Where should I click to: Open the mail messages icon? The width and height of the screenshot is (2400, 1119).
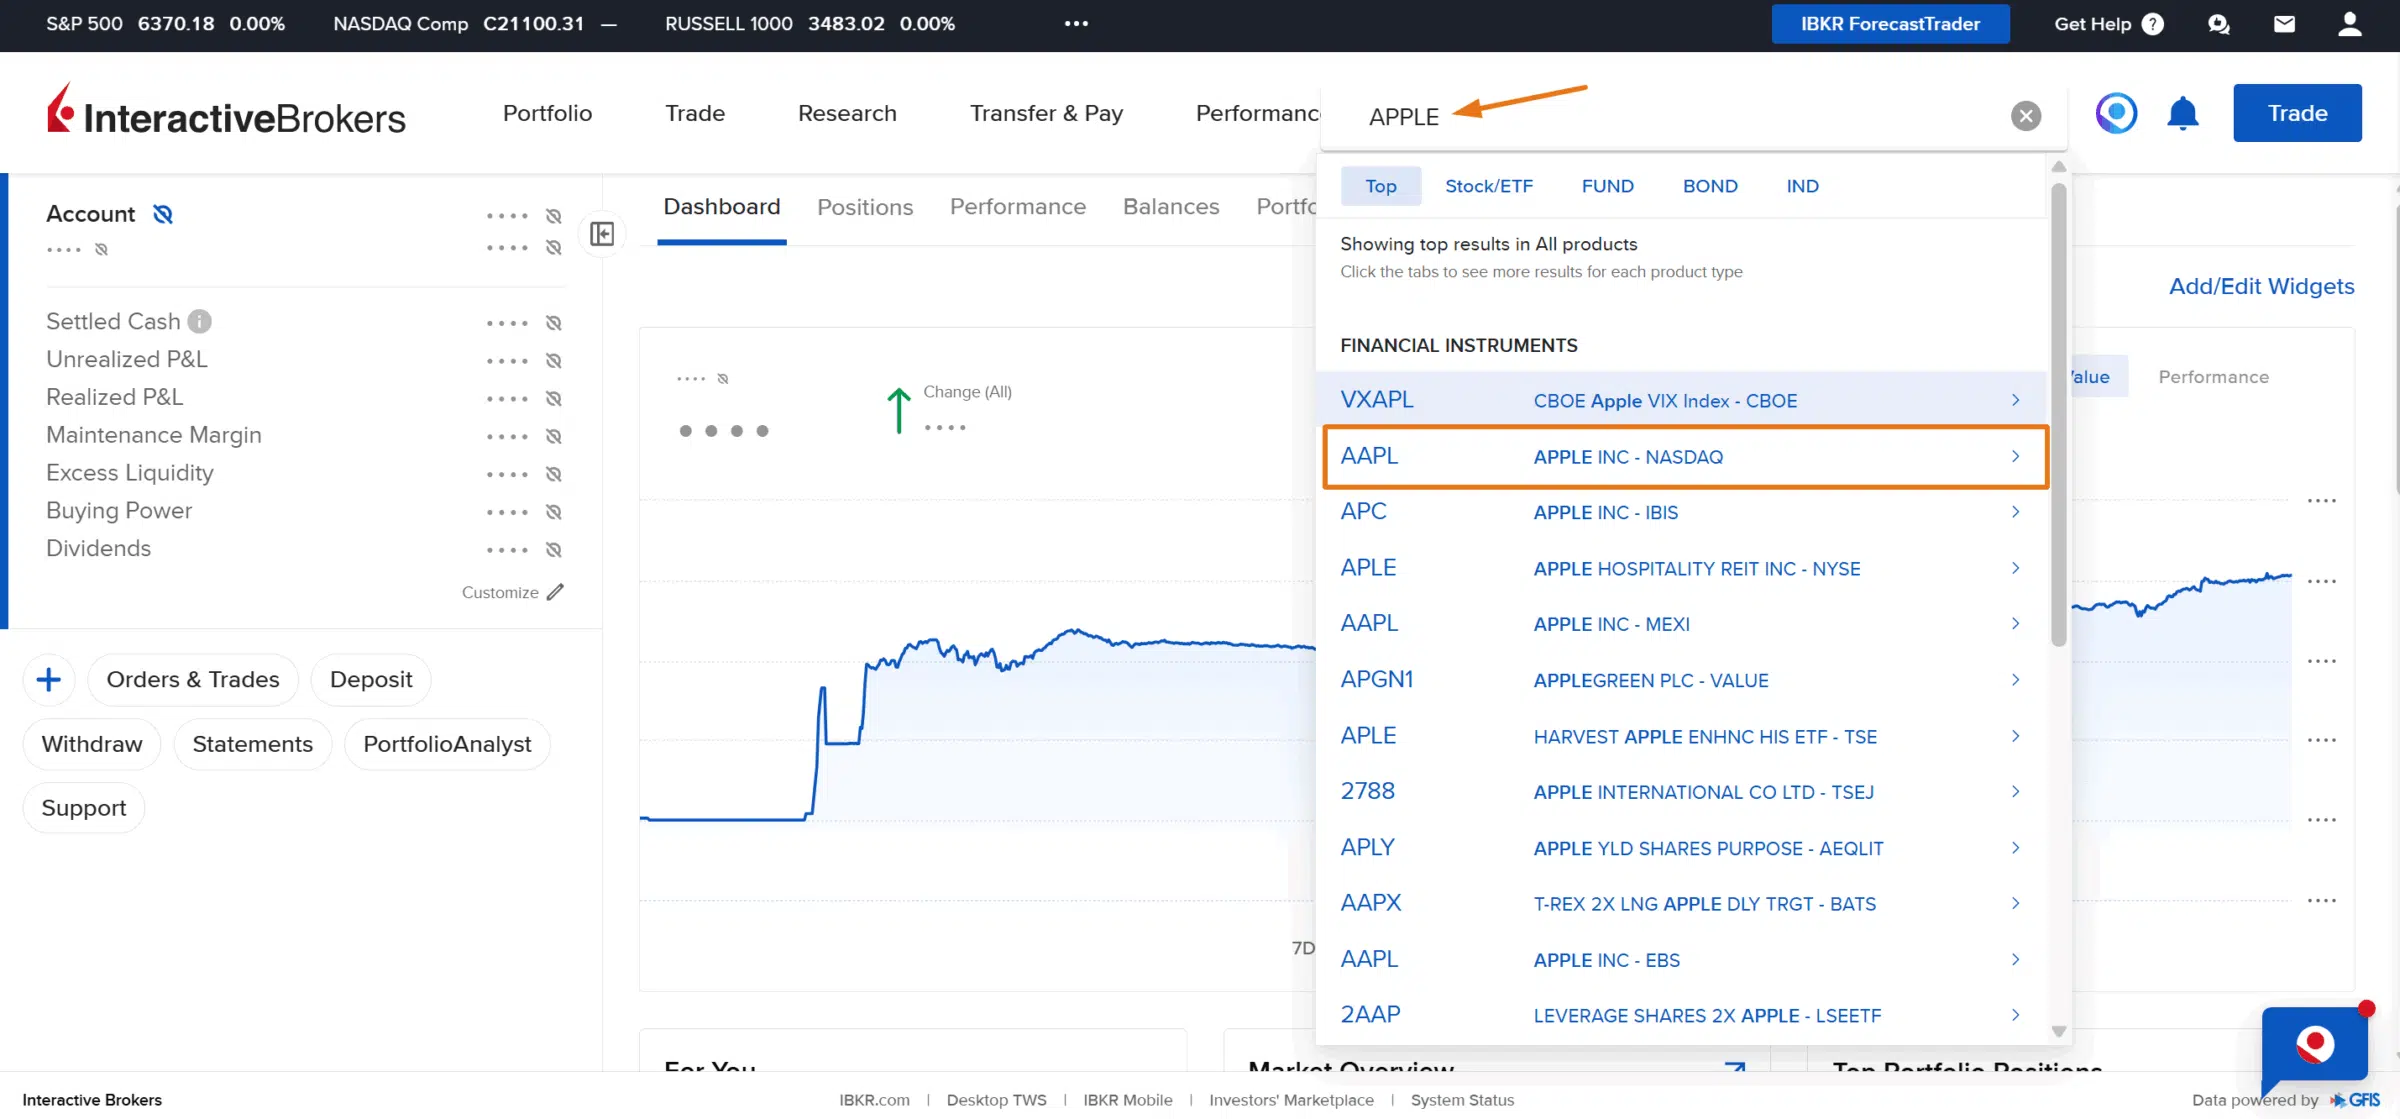tap(2284, 24)
